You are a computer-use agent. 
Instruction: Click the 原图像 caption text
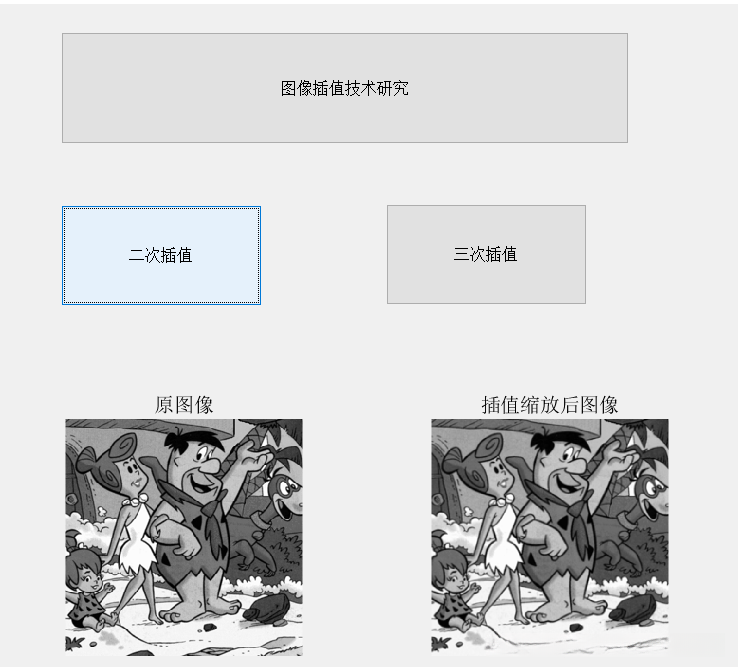tap(184, 405)
